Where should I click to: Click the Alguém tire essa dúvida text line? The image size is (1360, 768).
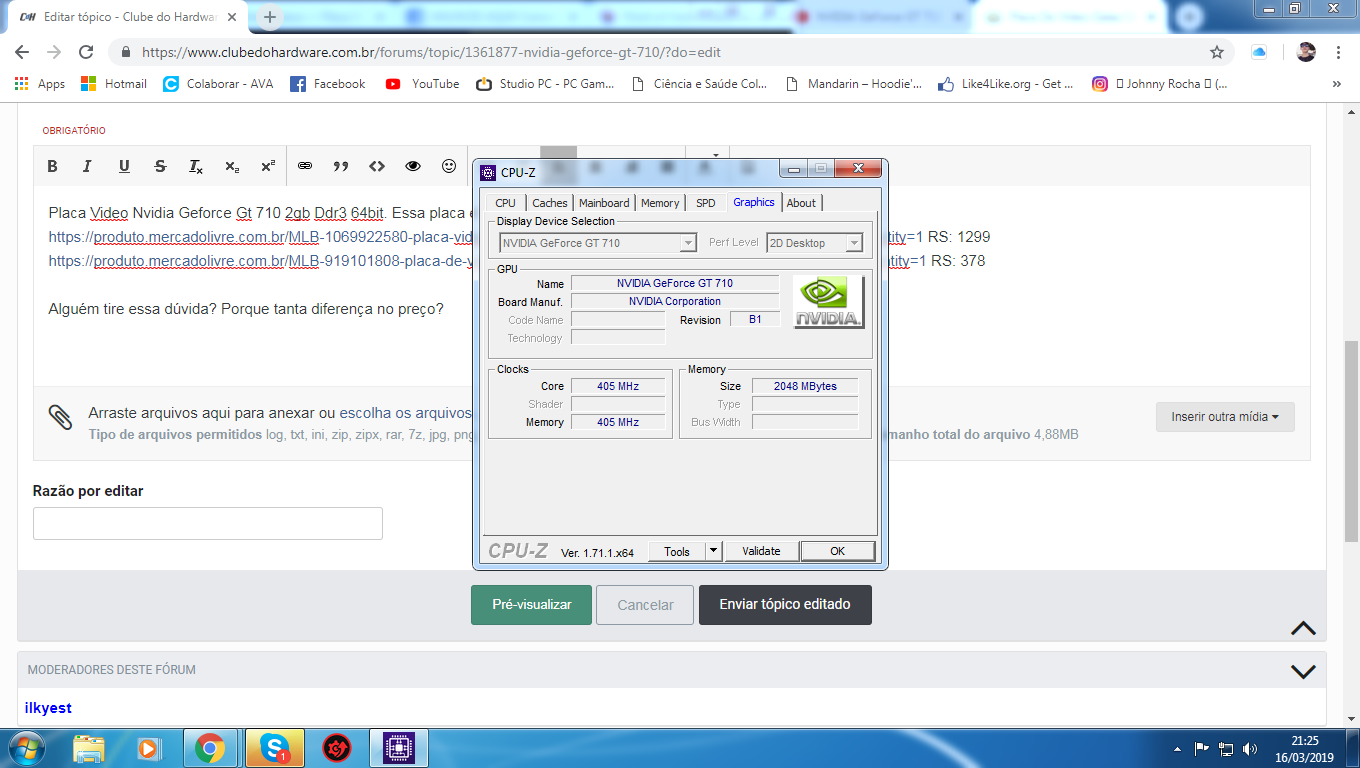(246, 309)
